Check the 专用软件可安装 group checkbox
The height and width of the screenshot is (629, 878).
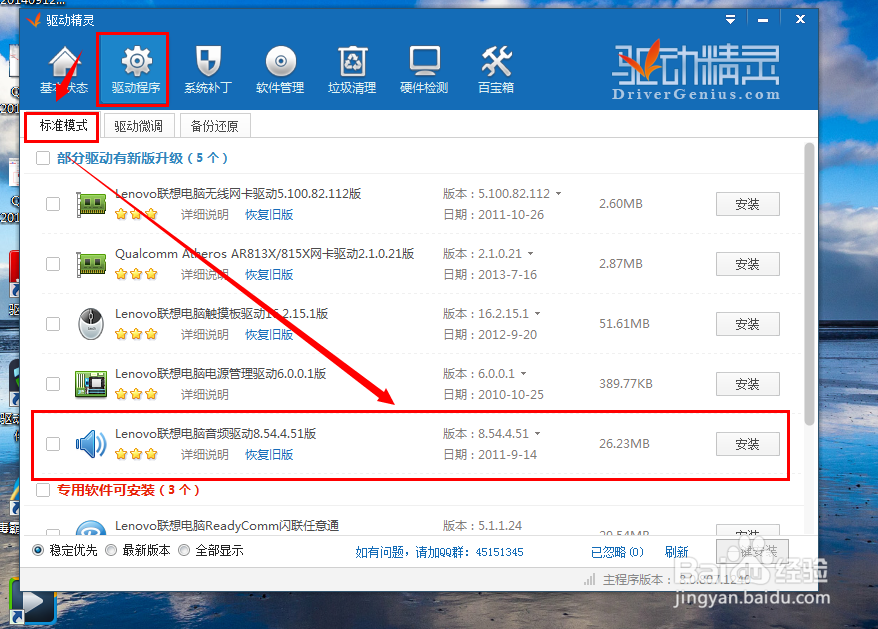[43, 490]
